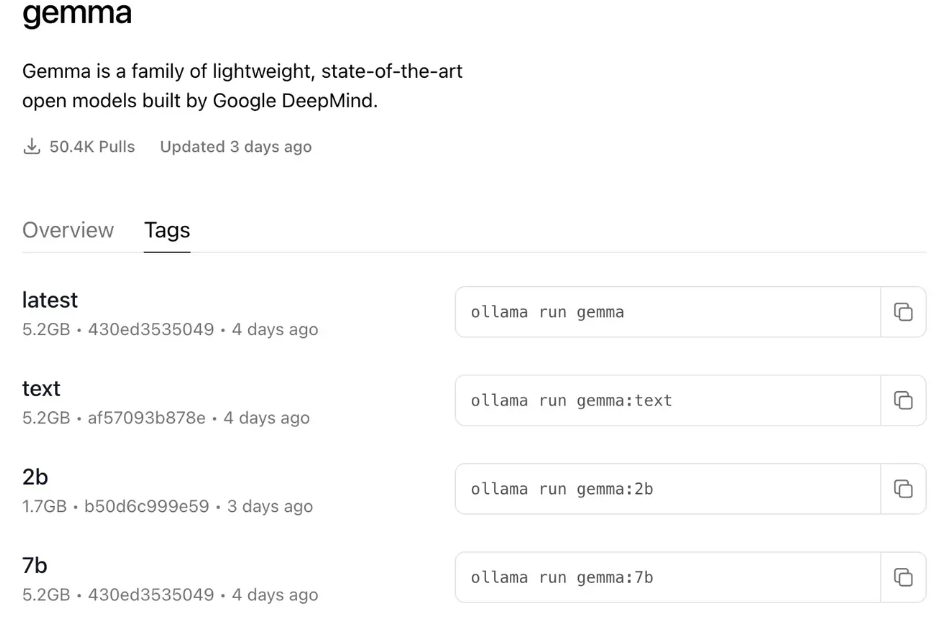
Task: Copy the gemma:2b run command
Action: coord(903,488)
